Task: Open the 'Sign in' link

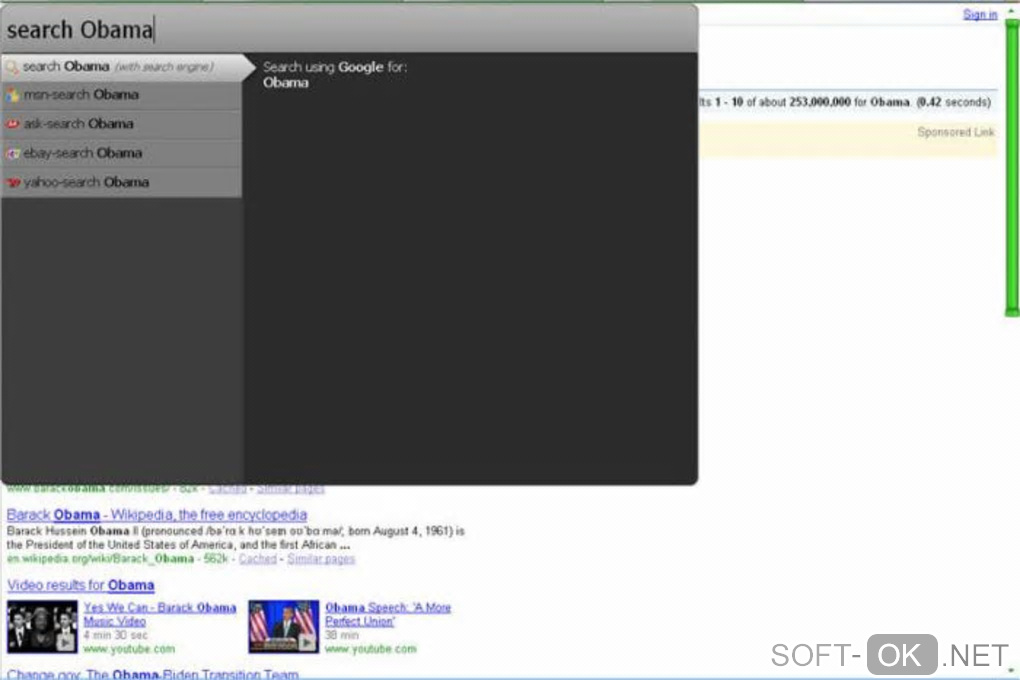Action: pos(980,14)
